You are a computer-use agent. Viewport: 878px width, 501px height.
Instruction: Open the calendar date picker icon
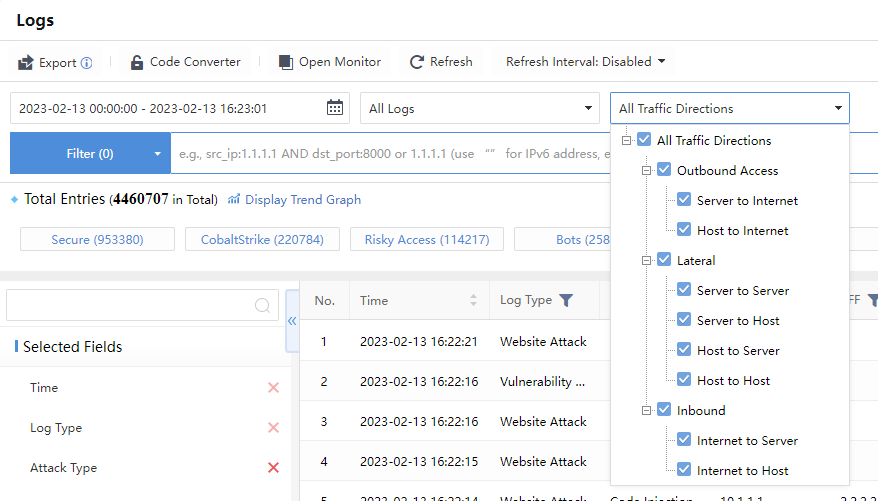335,107
